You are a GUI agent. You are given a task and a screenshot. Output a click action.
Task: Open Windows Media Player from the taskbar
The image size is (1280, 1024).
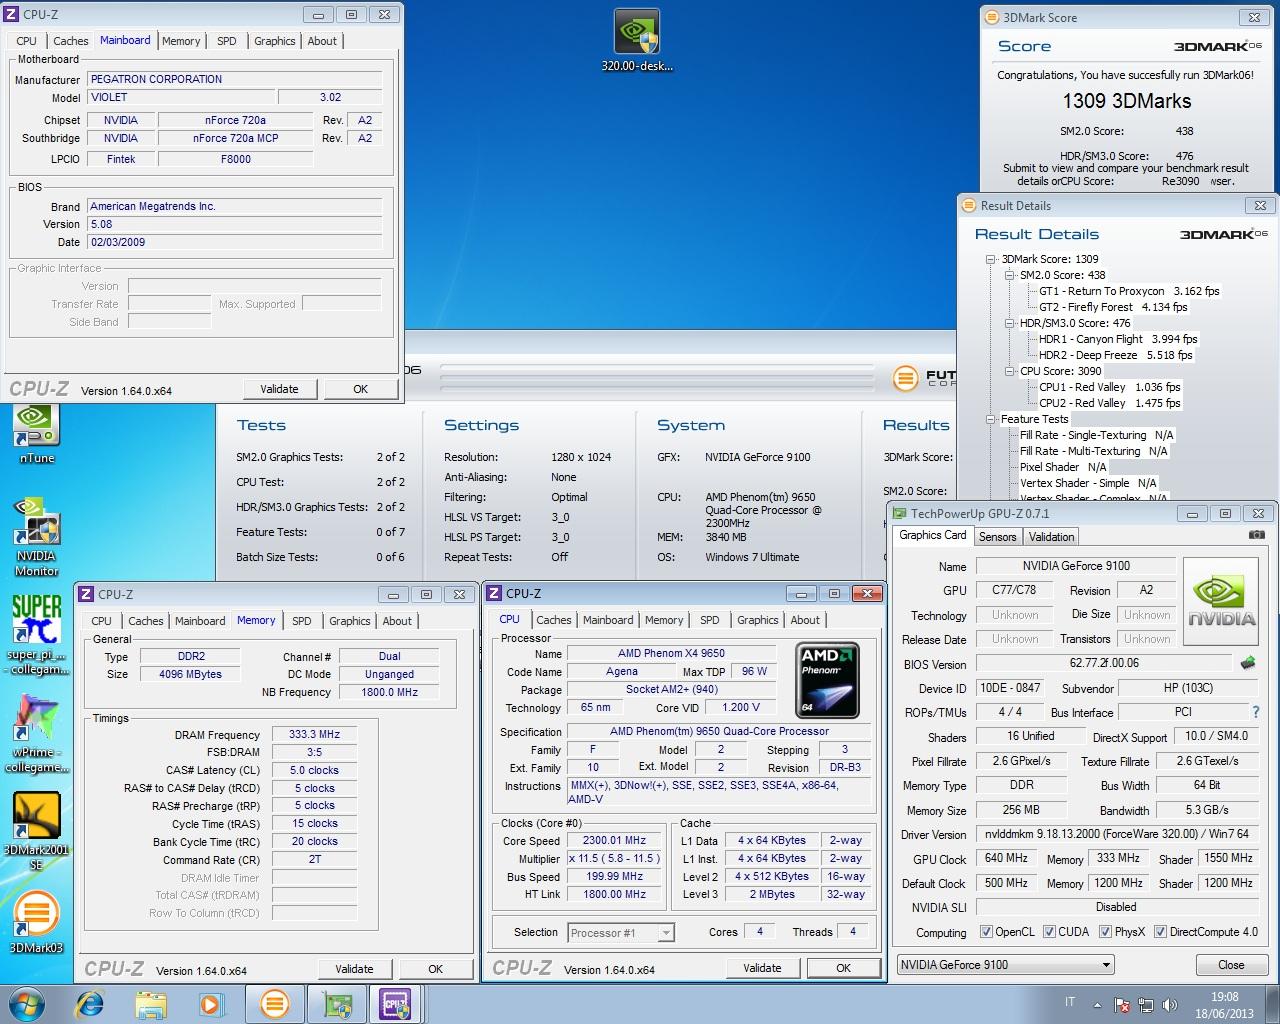click(211, 1004)
